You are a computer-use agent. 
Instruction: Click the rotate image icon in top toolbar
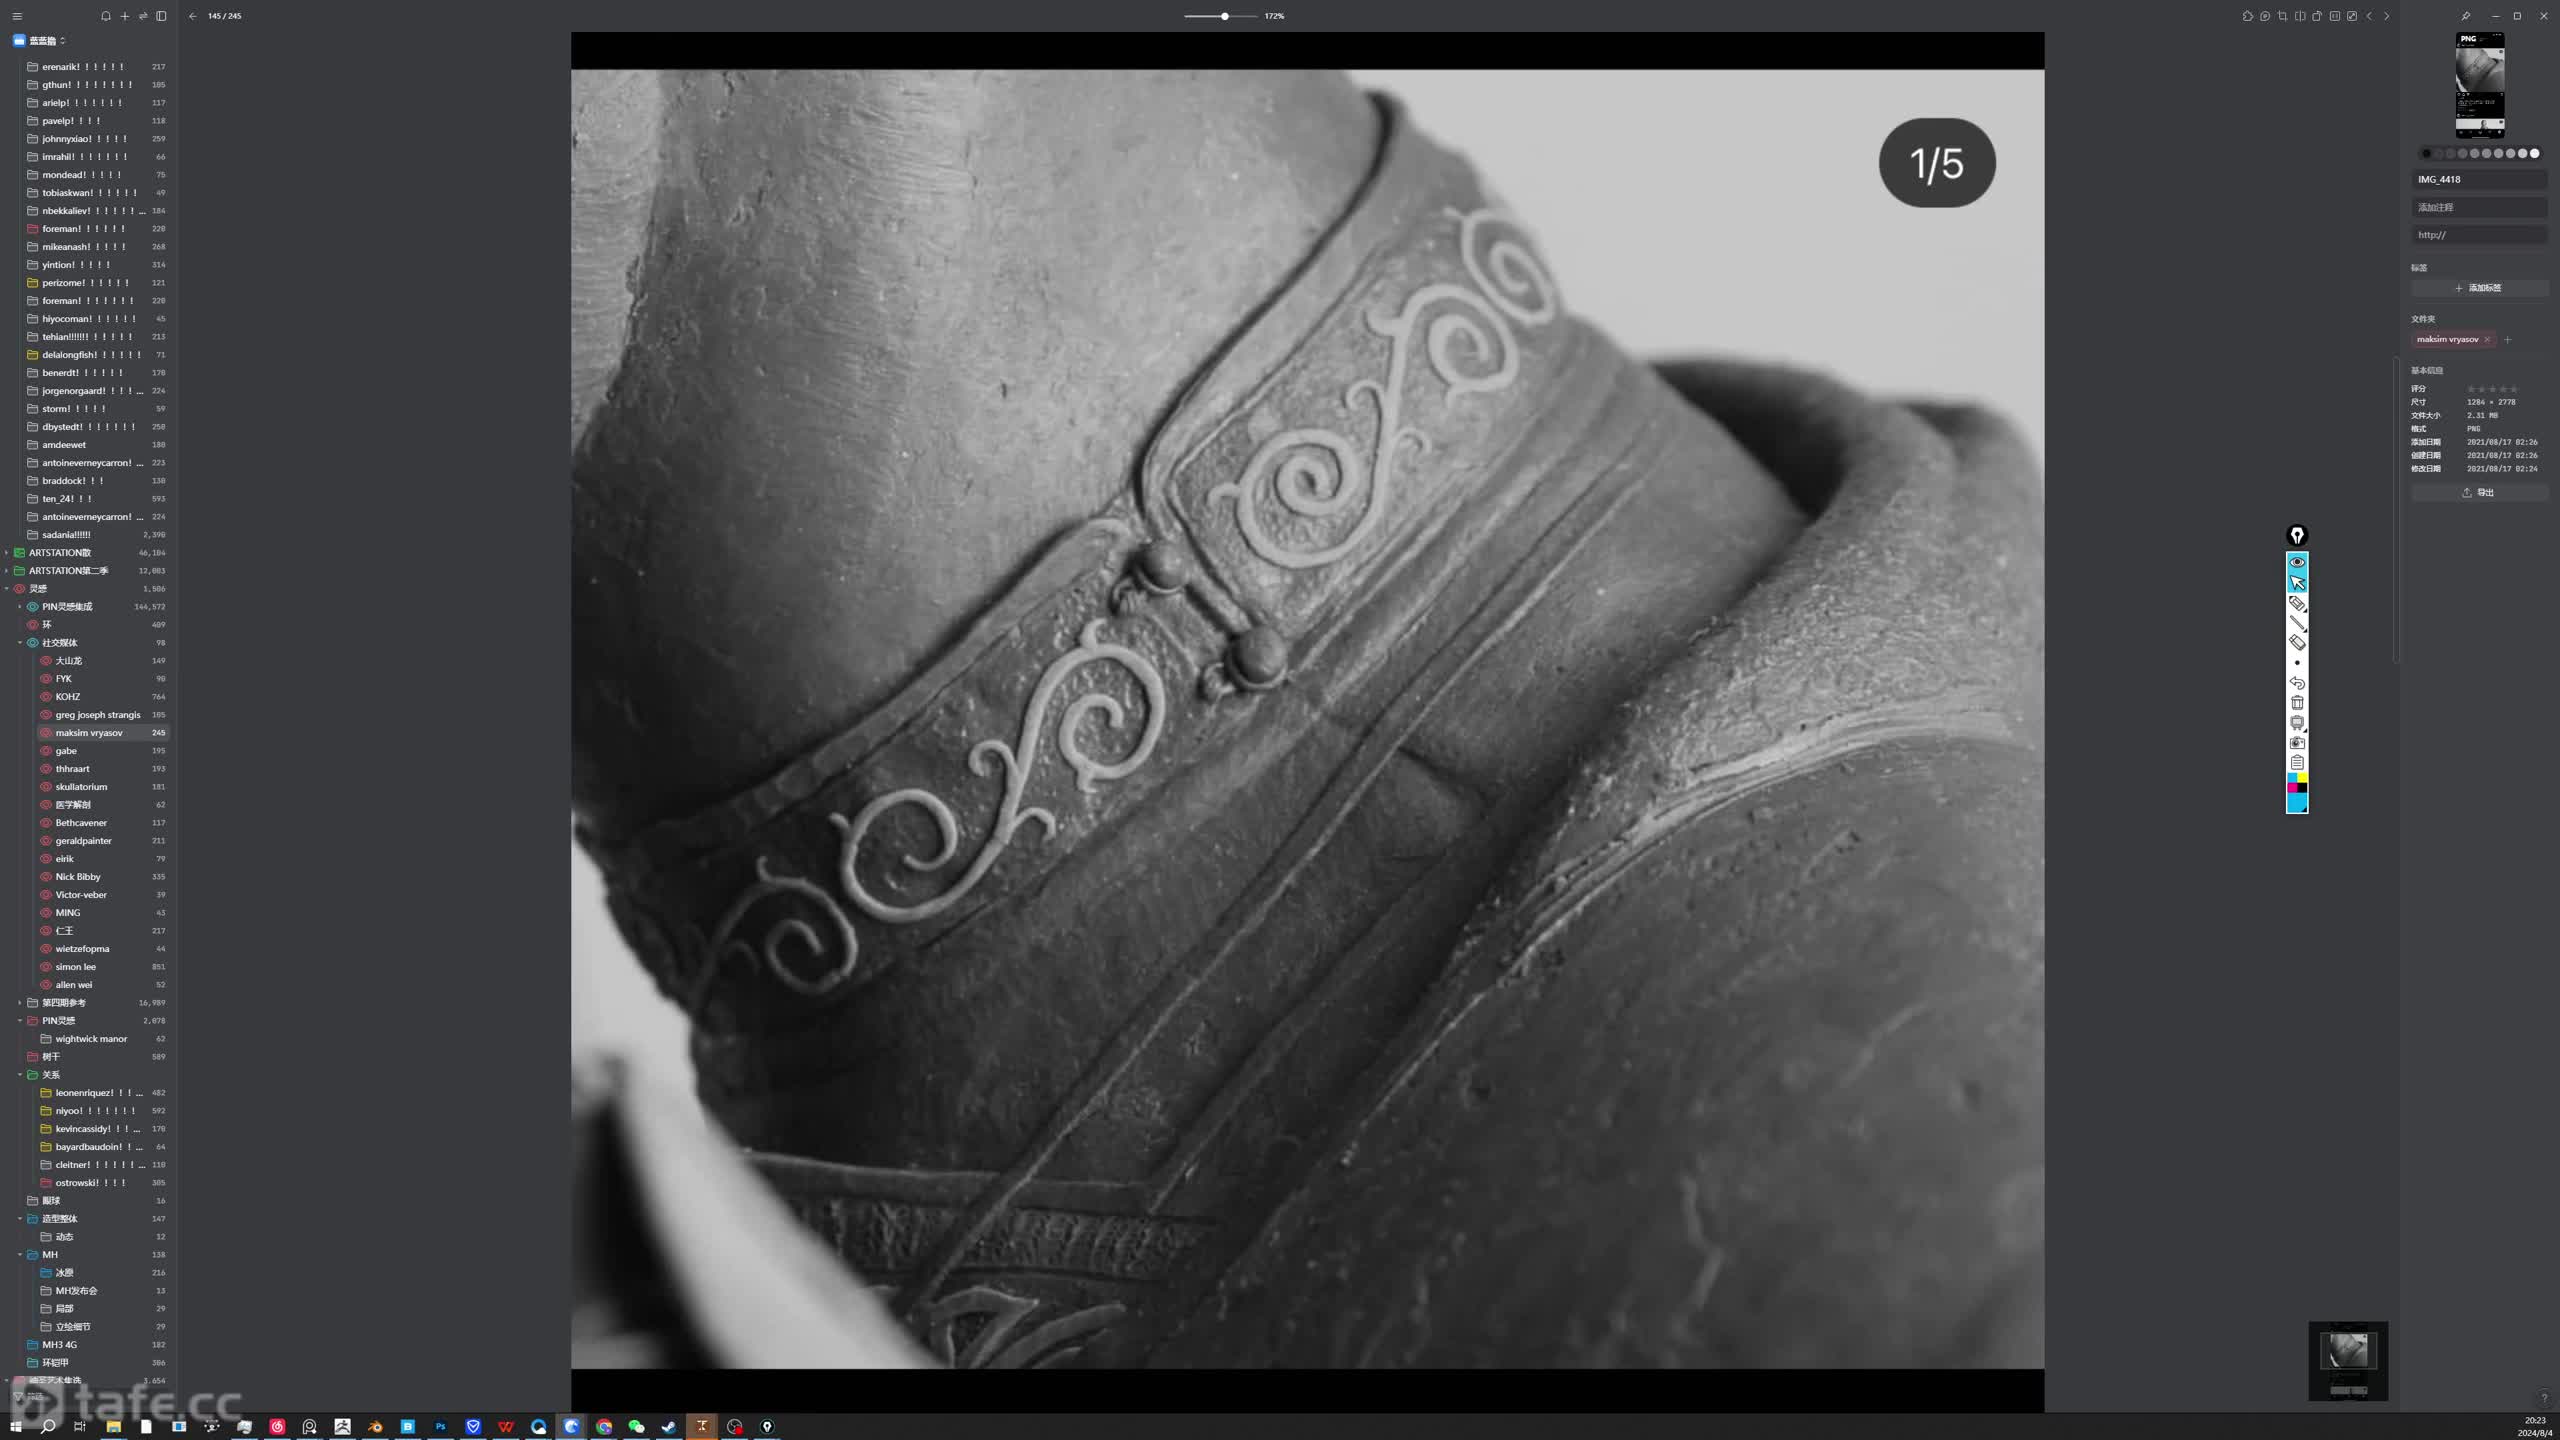[2317, 16]
